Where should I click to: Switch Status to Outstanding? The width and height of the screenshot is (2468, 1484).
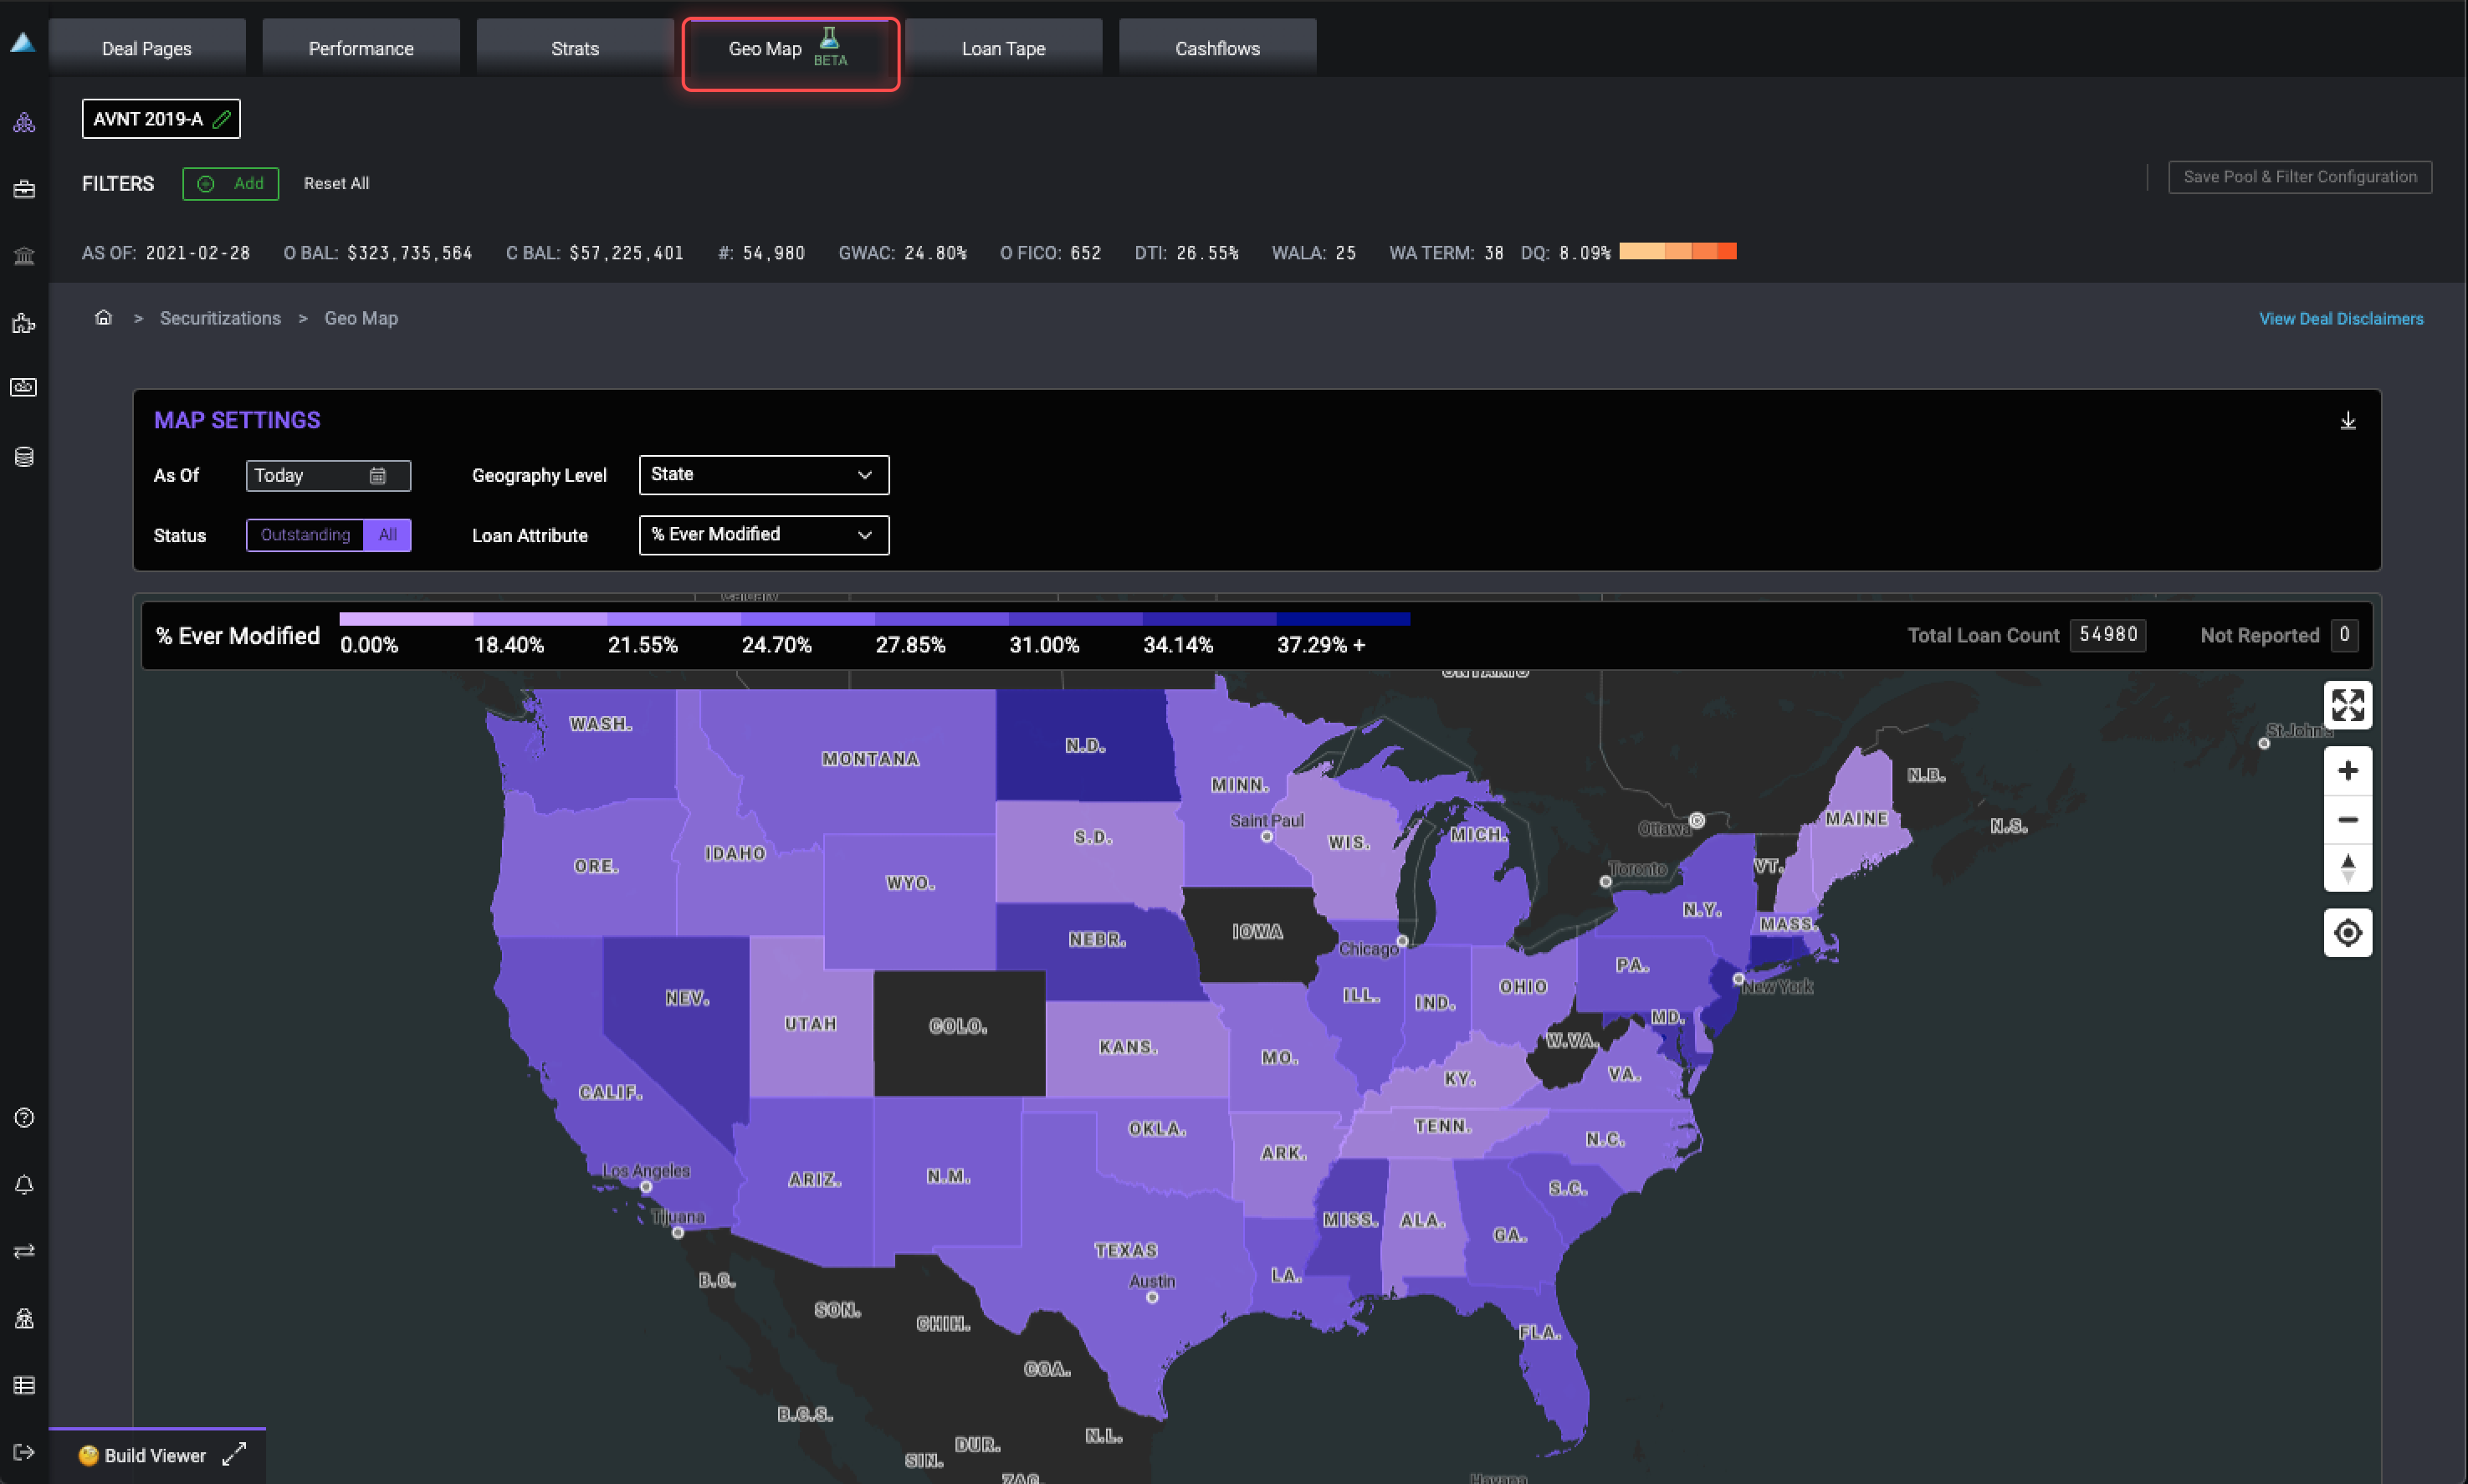[x=305, y=535]
